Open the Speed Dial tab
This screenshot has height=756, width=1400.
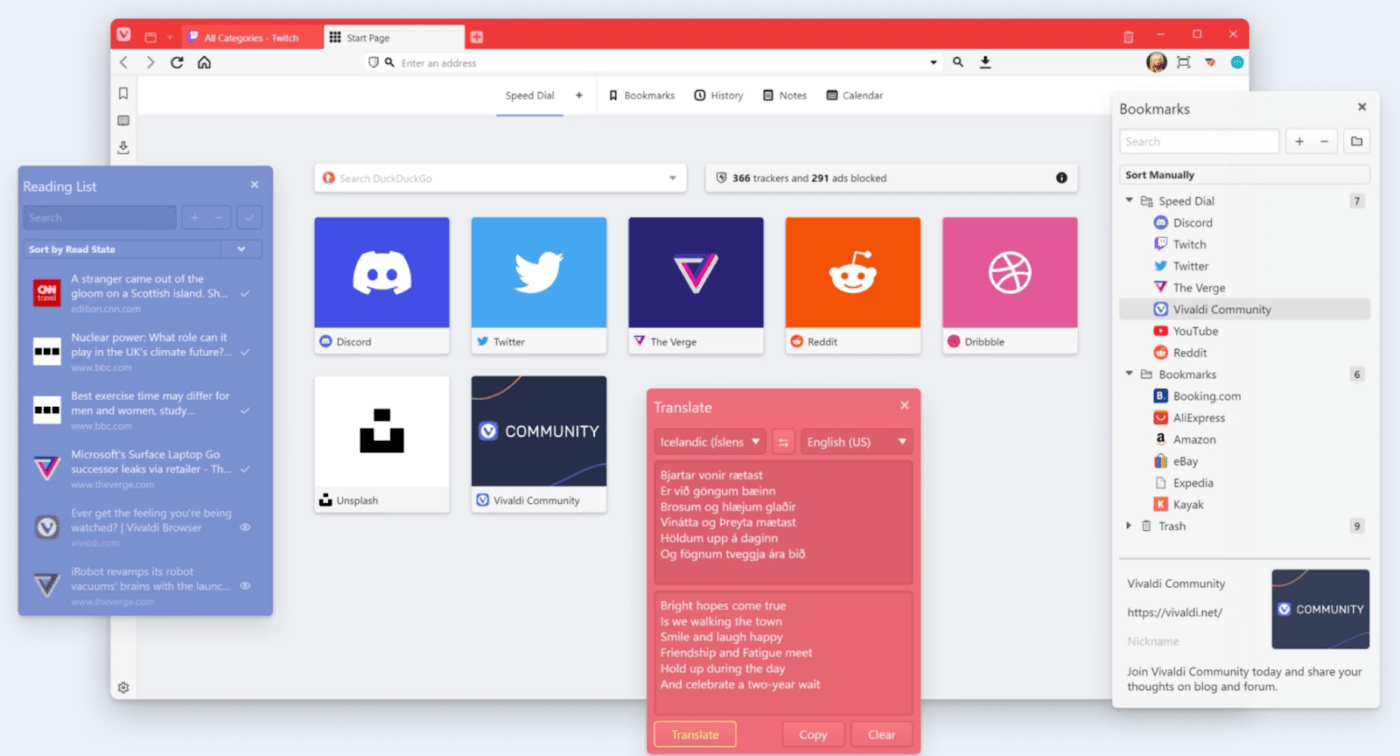pyautogui.click(x=529, y=96)
